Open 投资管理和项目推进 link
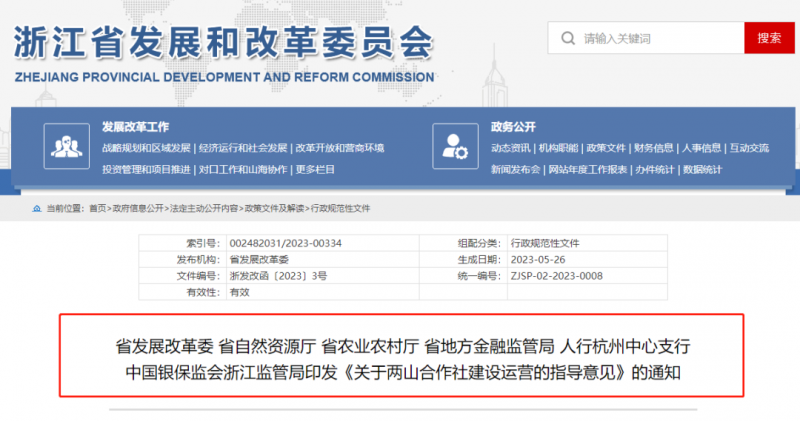The image size is (800, 421). pyautogui.click(x=146, y=169)
